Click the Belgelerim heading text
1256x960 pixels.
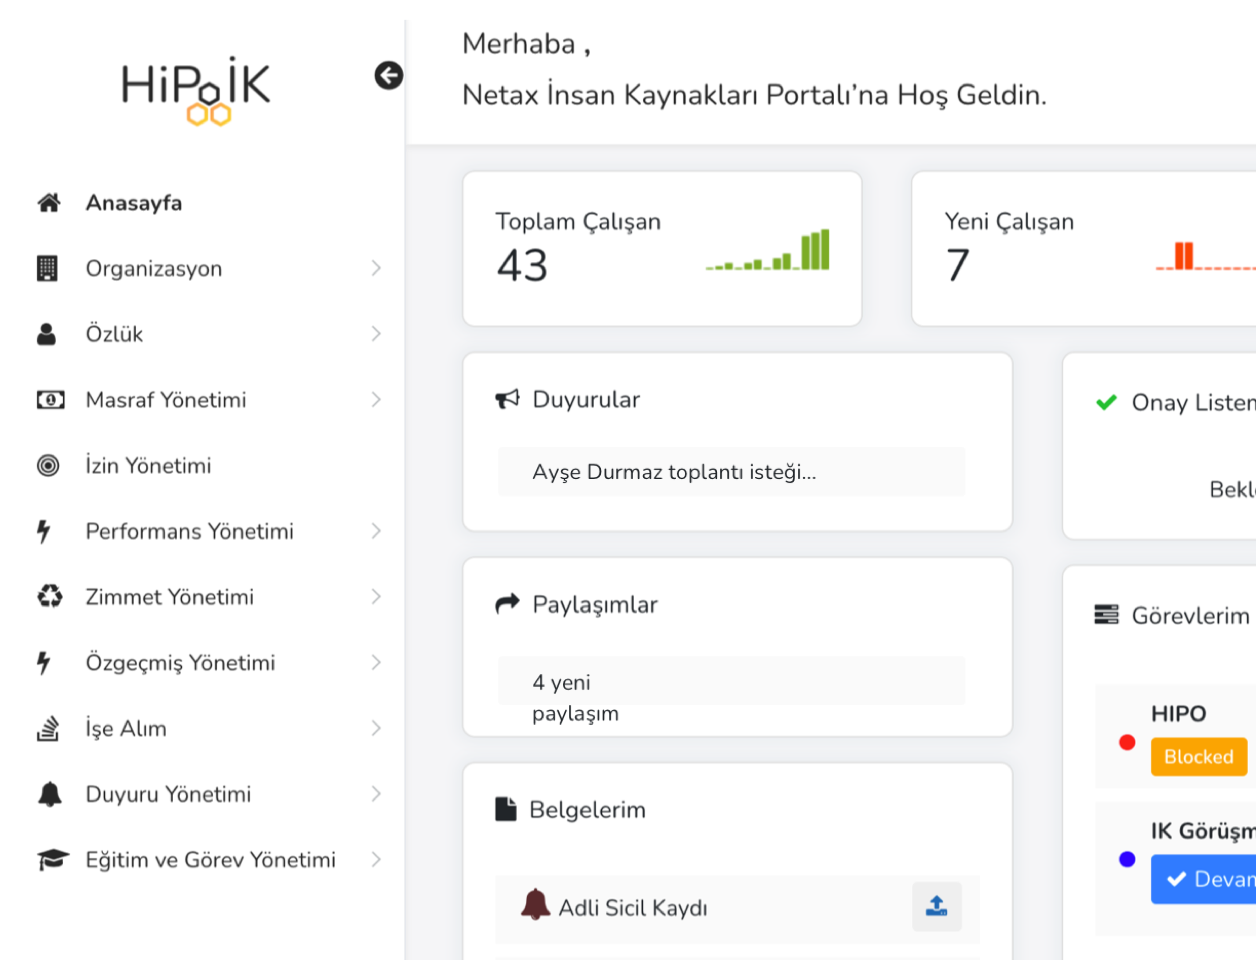coord(587,810)
